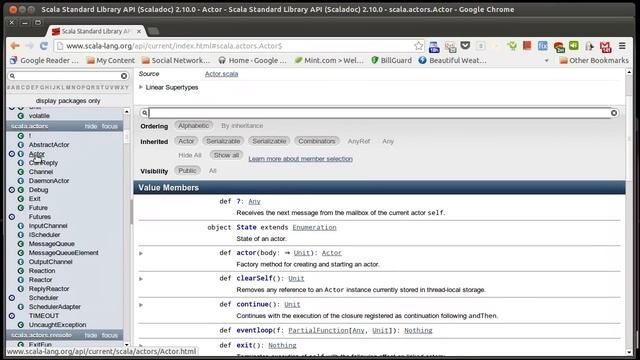The height and width of the screenshot is (360, 640).
Task: Open the Mint.com bookmark
Action: [x=329, y=60]
